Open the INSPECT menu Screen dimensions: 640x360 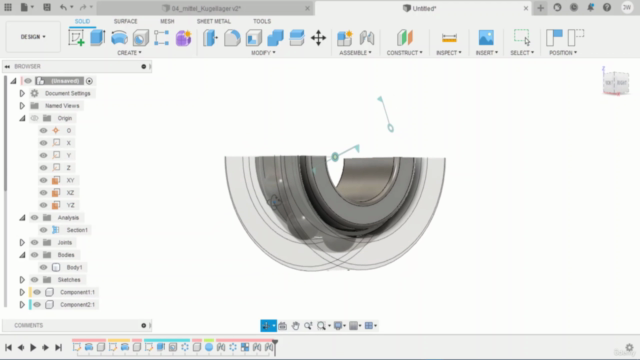tap(449, 53)
